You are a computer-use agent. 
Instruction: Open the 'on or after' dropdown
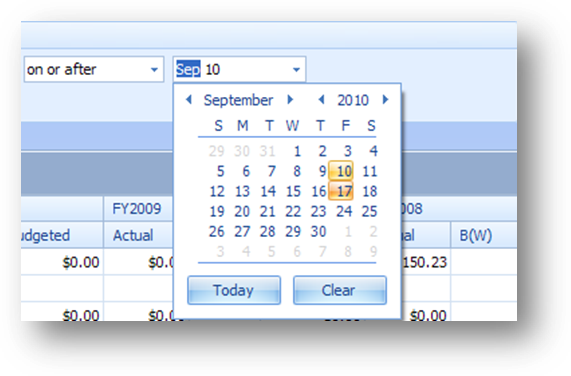coord(154,70)
